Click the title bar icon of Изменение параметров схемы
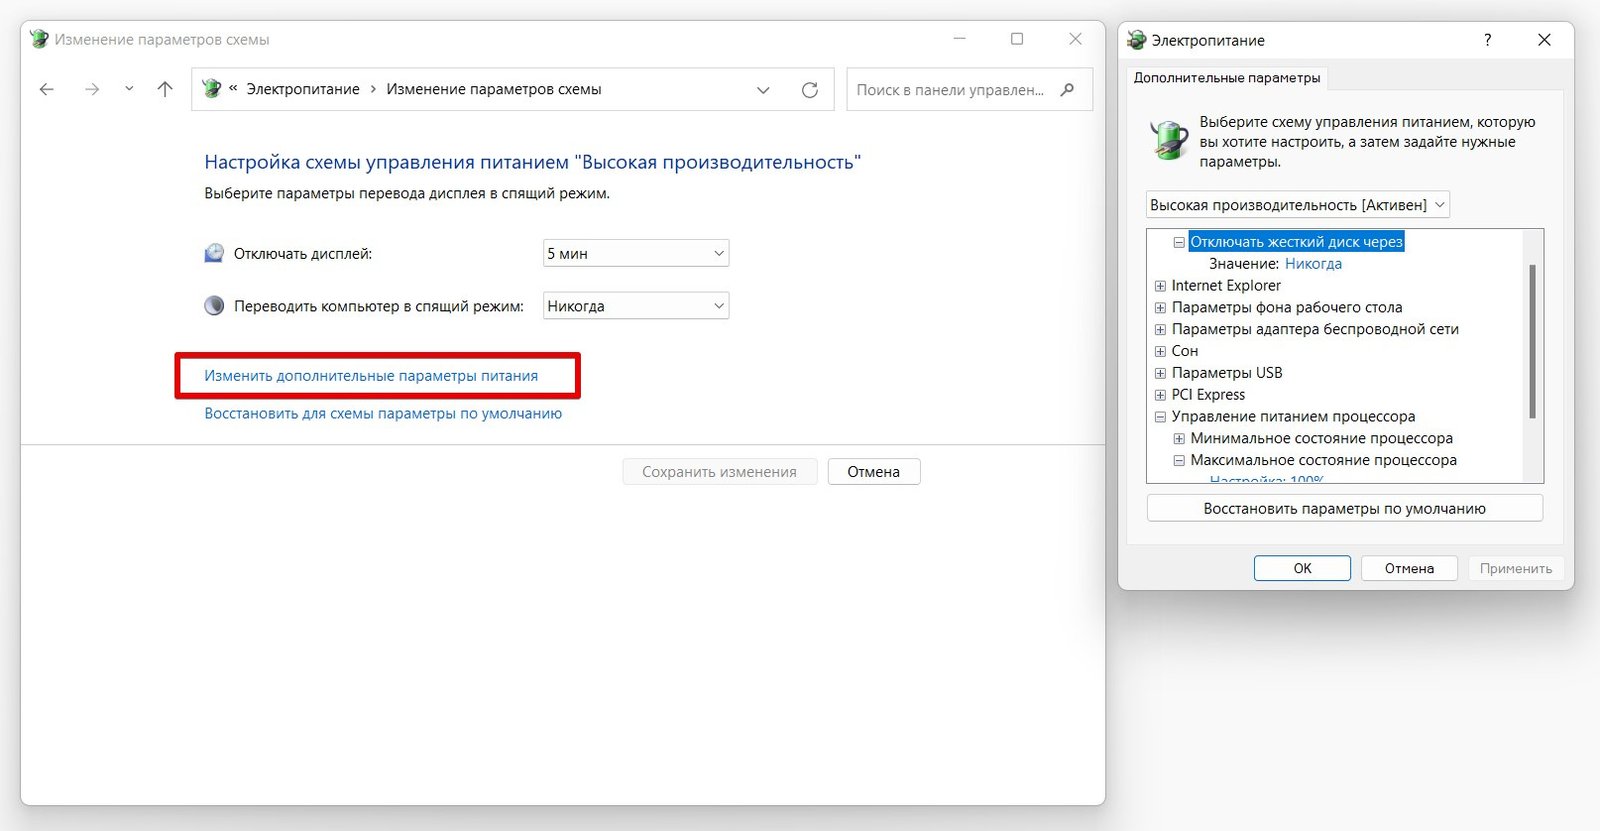Viewport: 1600px width, 831px height. [39, 39]
